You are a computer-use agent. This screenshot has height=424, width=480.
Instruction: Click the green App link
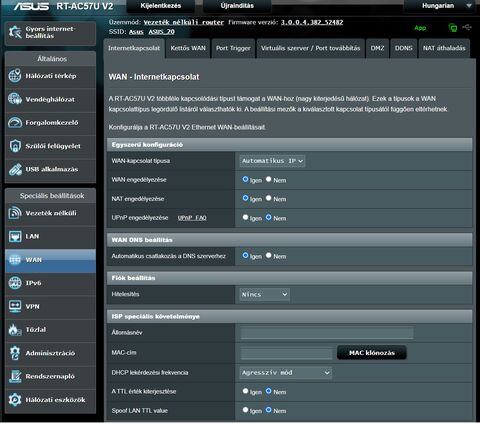[x=420, y=28]
